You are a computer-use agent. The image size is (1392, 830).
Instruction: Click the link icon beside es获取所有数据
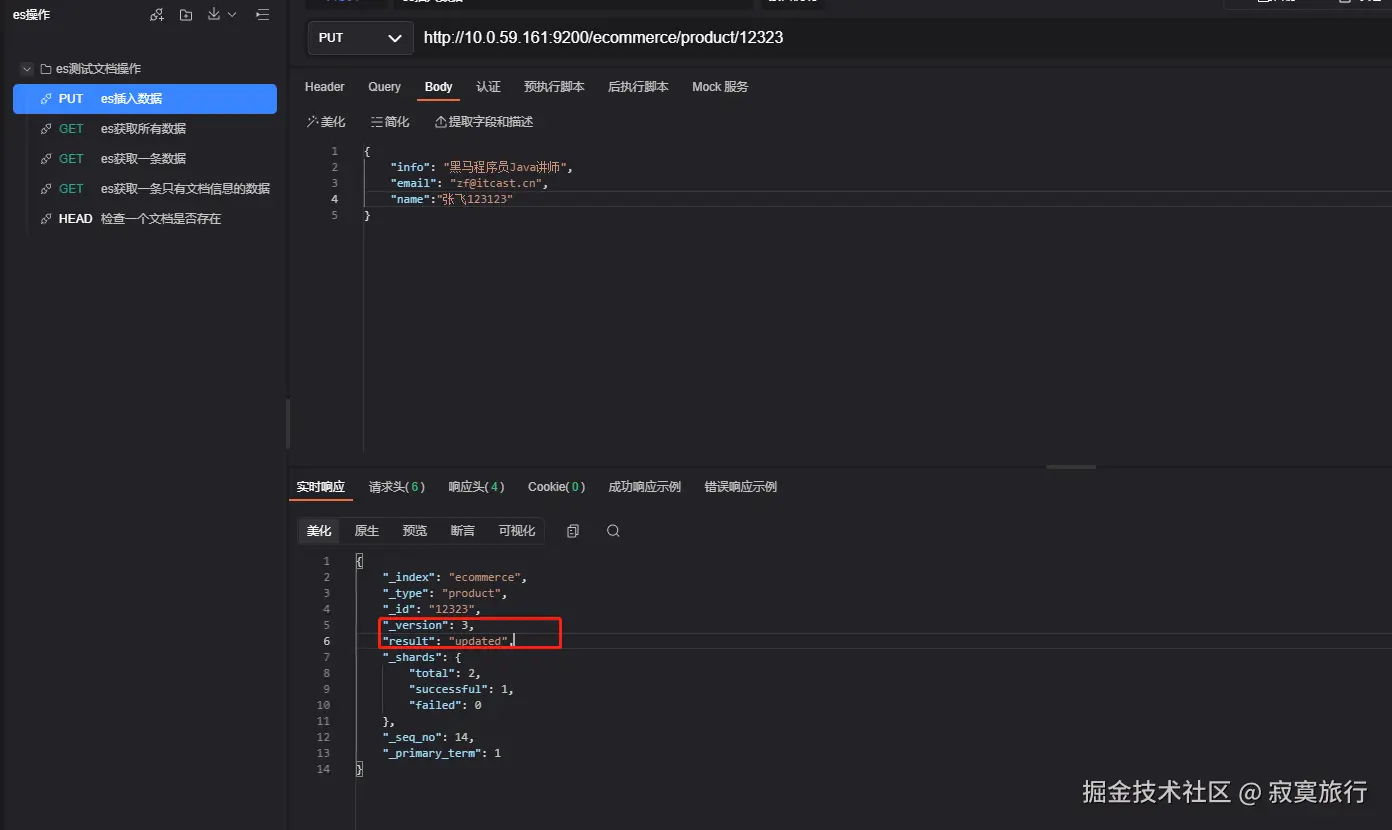(x=46, y=129)
